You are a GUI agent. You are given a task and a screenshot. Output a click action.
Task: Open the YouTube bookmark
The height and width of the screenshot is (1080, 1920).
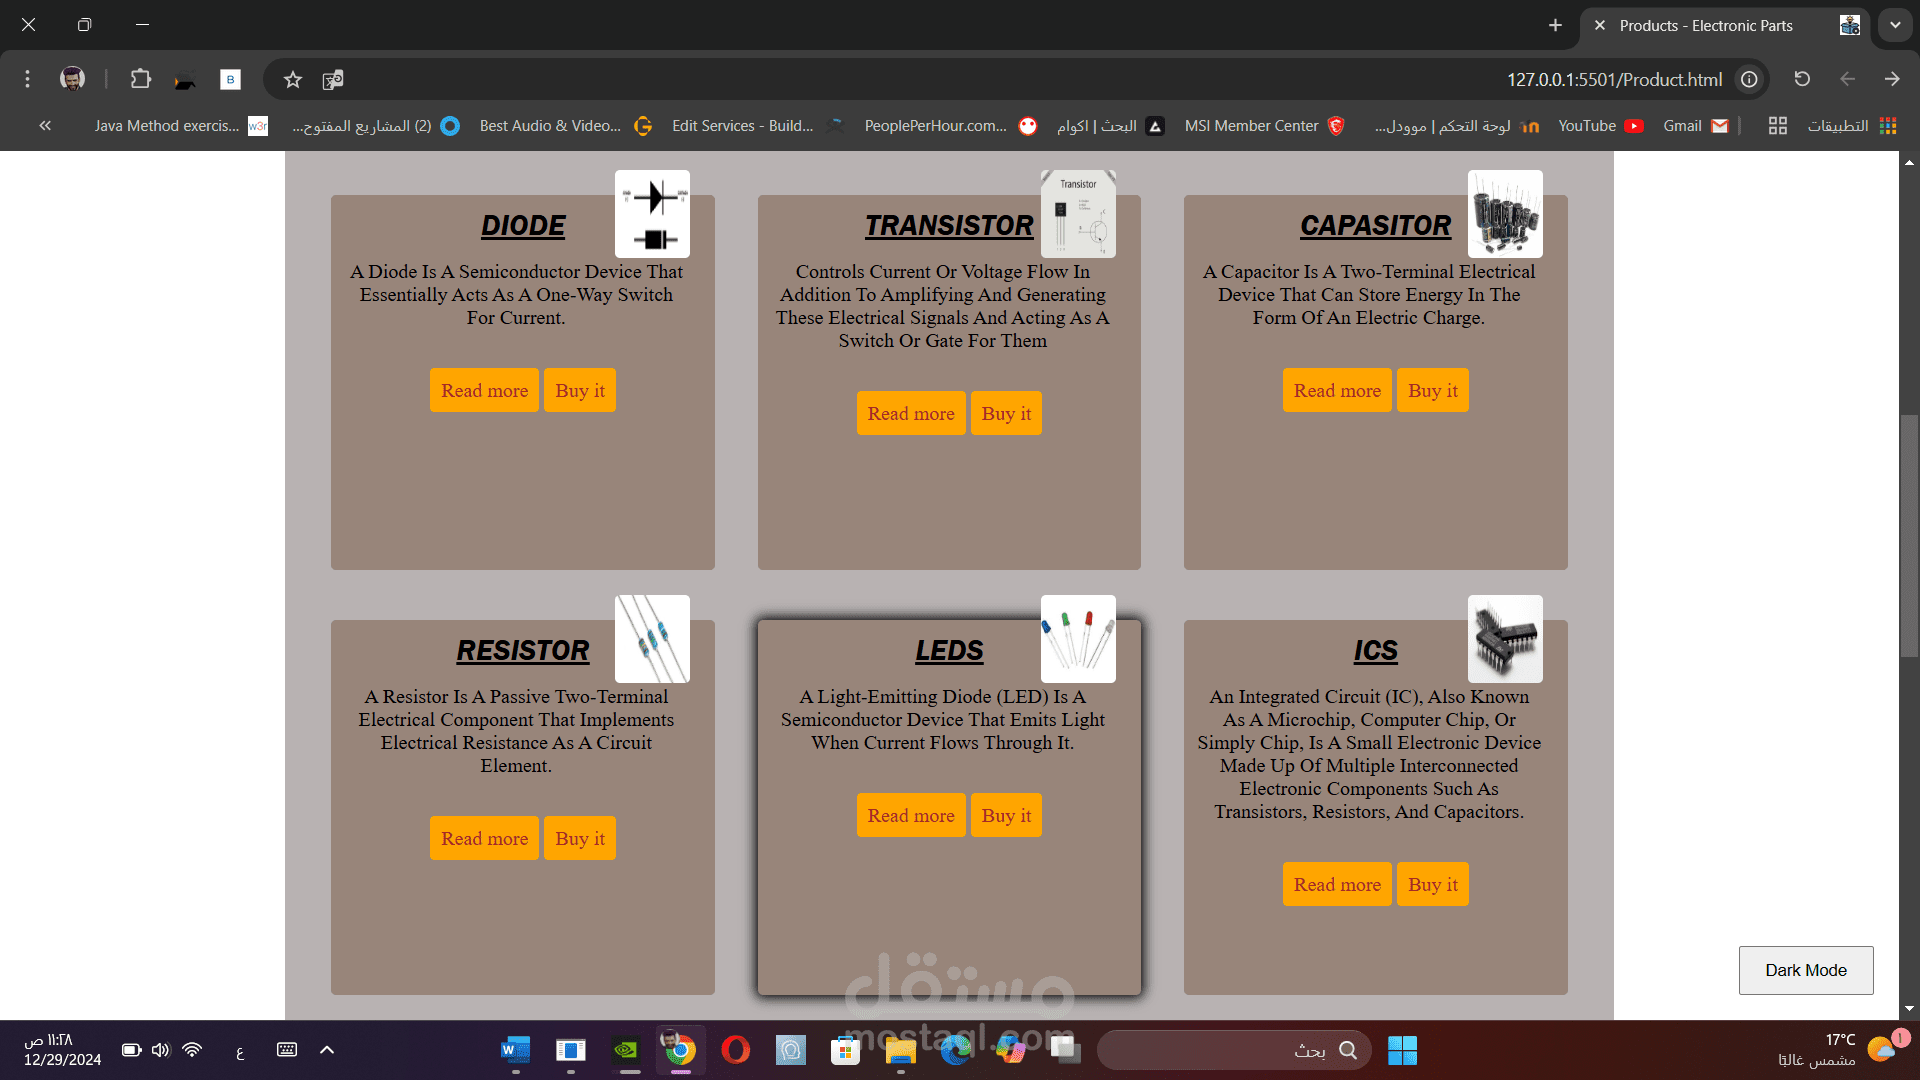tap(1599, 126)
